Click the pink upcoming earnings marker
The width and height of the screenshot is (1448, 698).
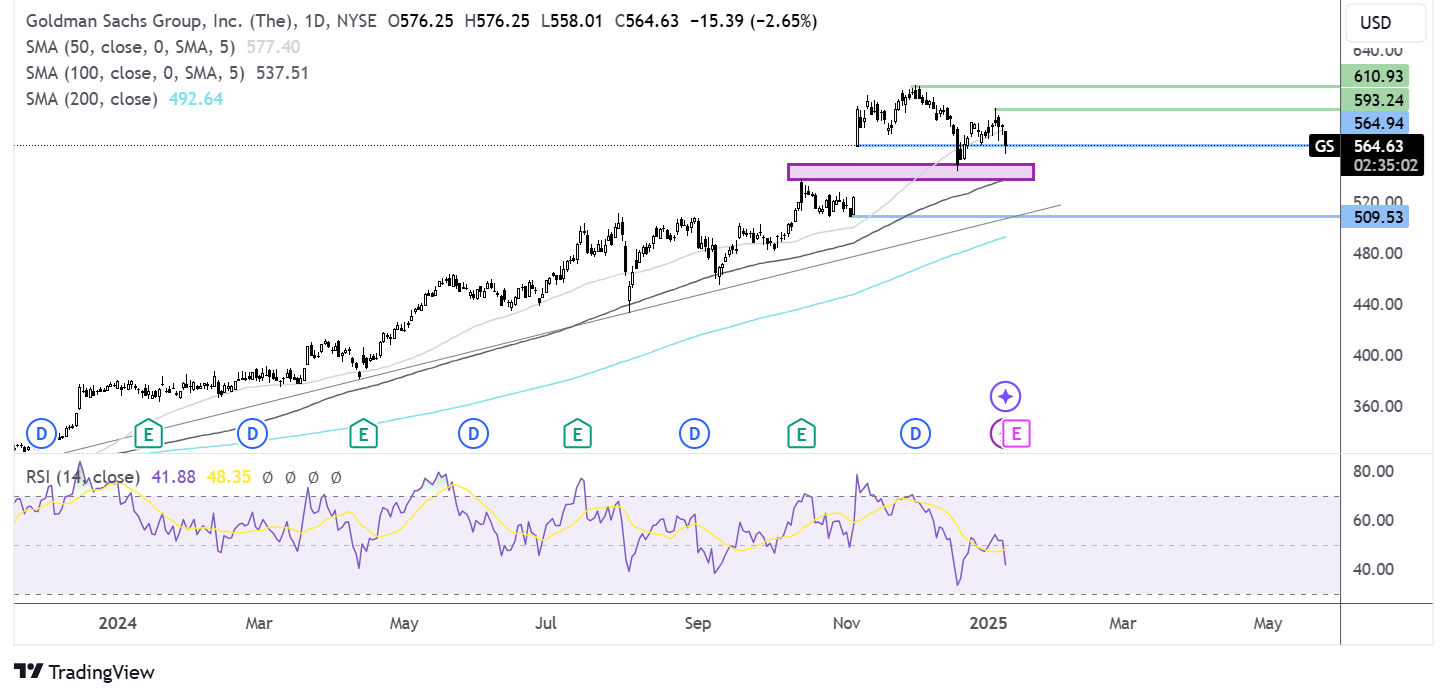pos(1016,434)
